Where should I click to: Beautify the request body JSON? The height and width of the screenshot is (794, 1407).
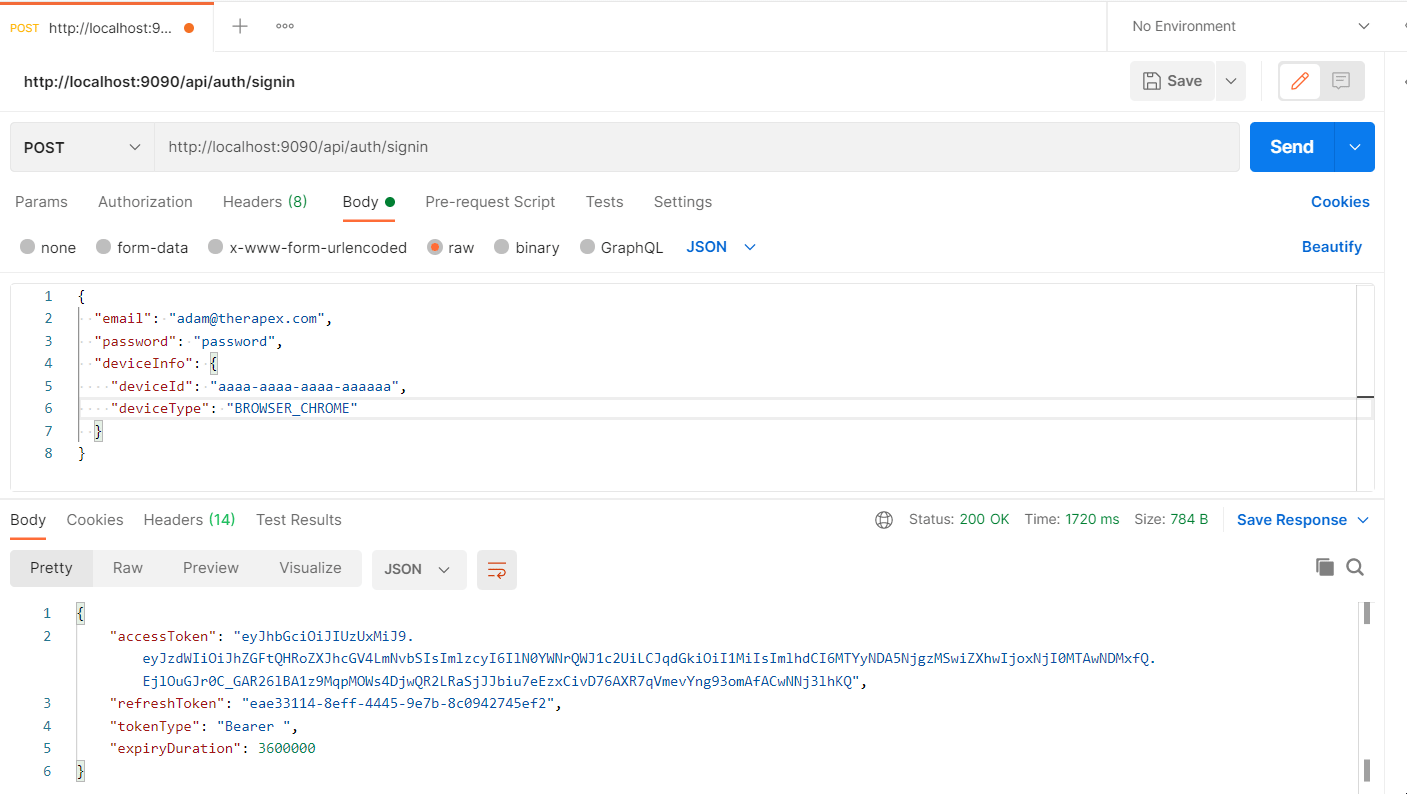(1332, 246)
